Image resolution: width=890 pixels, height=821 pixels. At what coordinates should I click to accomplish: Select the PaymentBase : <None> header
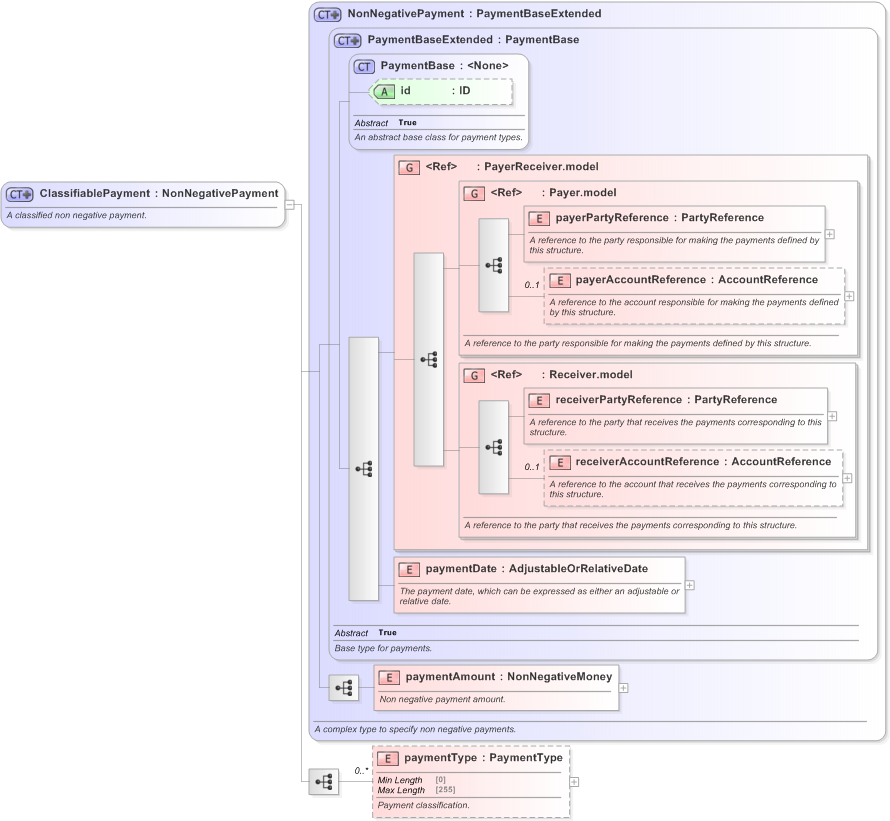click(x=444, y=66)
